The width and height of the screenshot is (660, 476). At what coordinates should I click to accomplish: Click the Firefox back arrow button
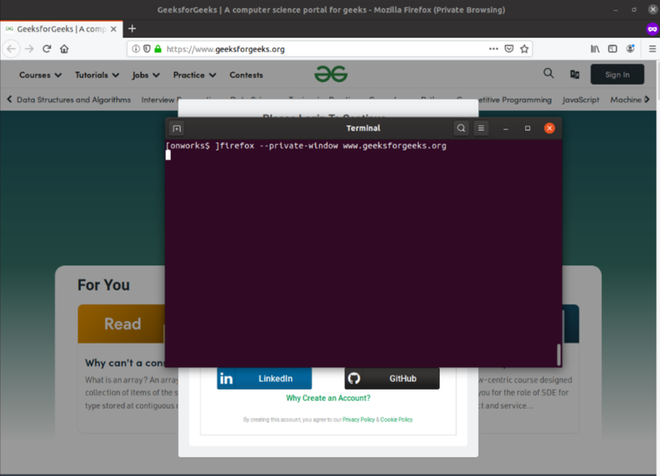point(11,49)
